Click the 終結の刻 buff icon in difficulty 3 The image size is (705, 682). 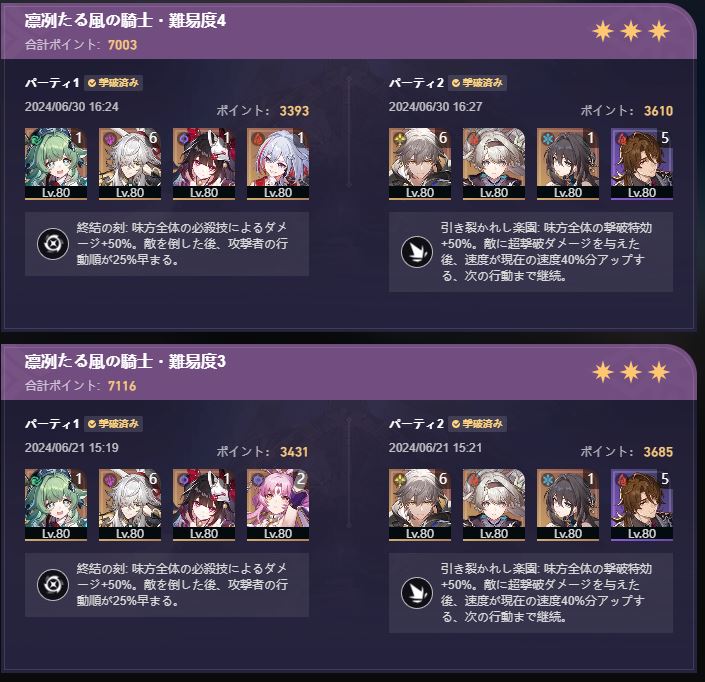[x=53, y=585]
